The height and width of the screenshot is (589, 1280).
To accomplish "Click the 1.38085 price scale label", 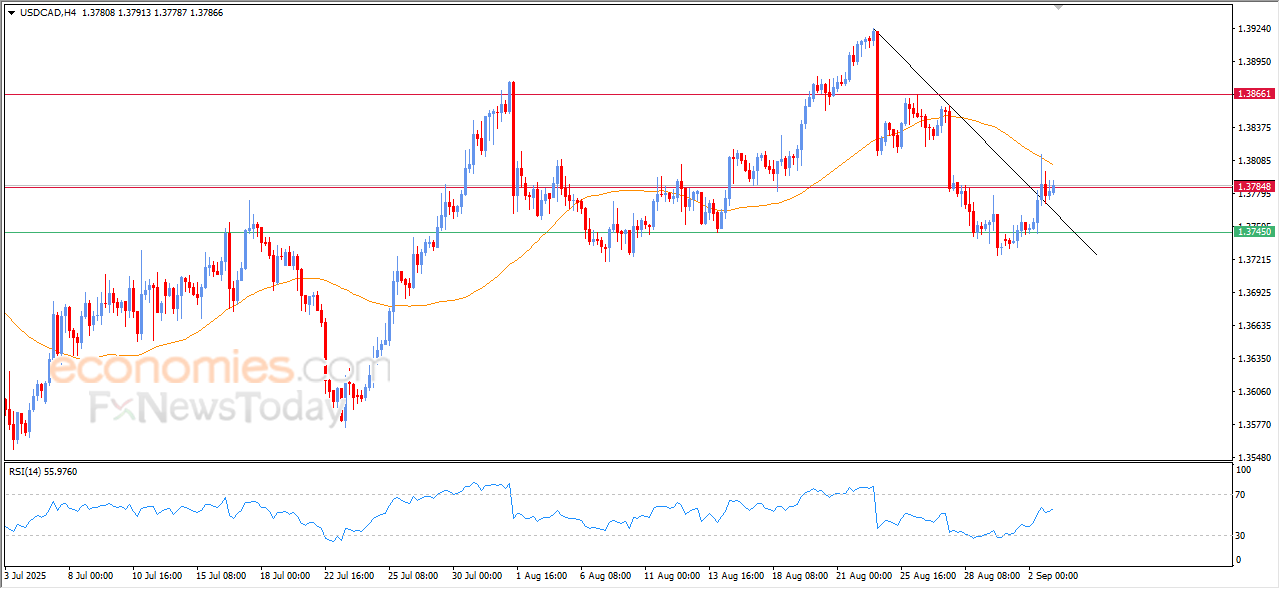I will 1254,161.
